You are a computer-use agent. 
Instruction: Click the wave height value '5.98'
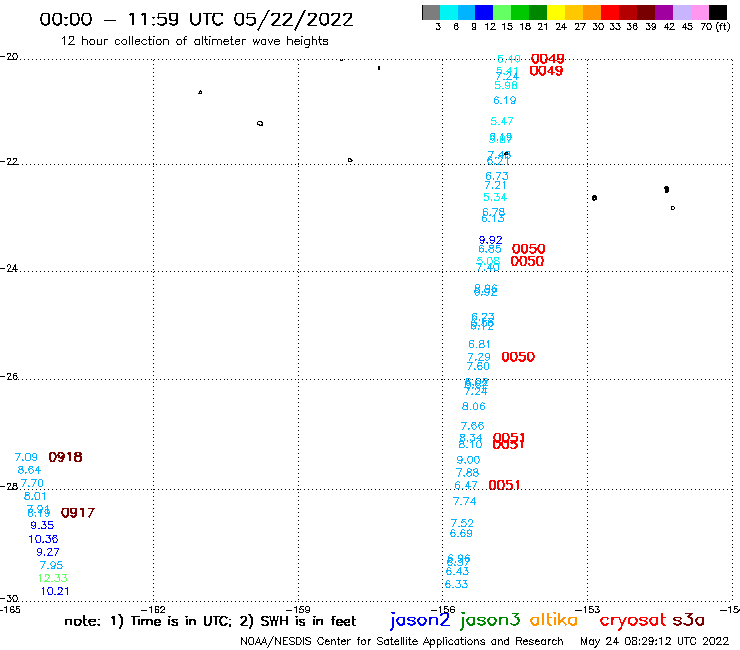(x=506, y=85)
